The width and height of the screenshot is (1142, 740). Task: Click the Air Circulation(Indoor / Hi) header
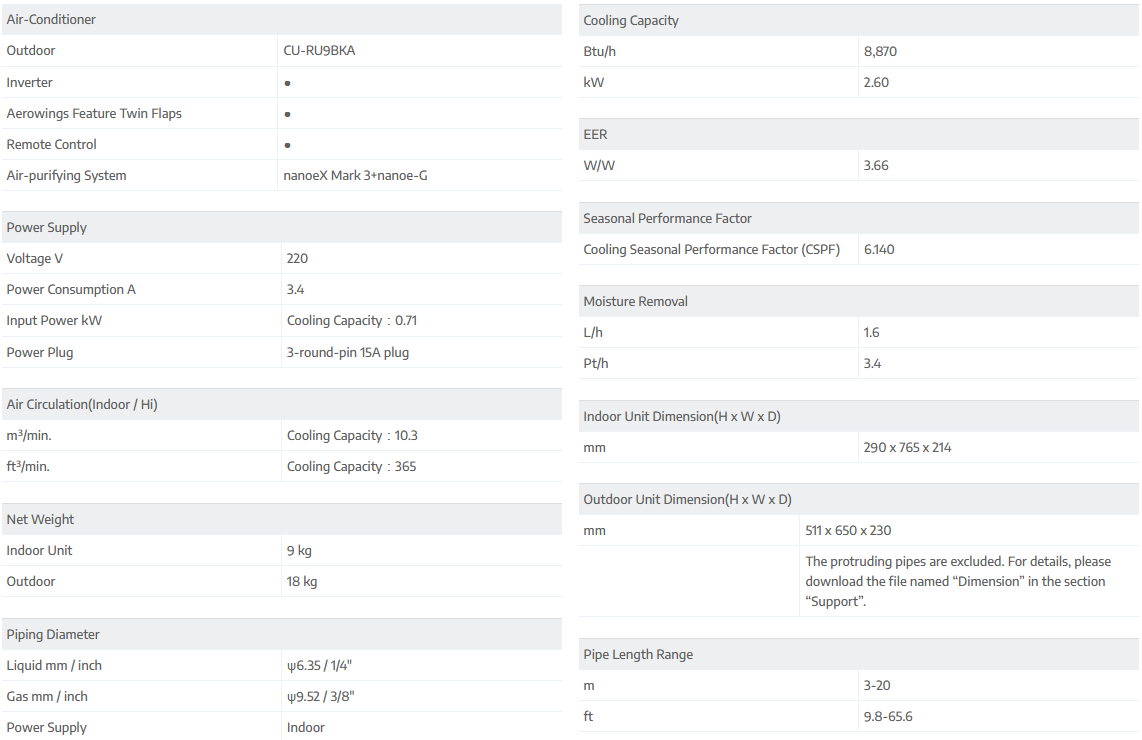pos(82,405)
